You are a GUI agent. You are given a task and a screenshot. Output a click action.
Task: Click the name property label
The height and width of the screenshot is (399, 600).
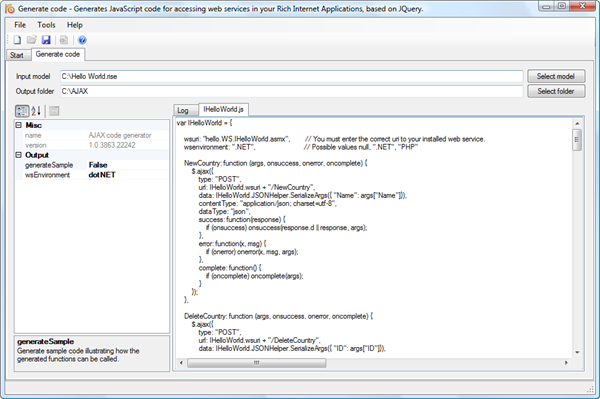[x=33, y=135]
